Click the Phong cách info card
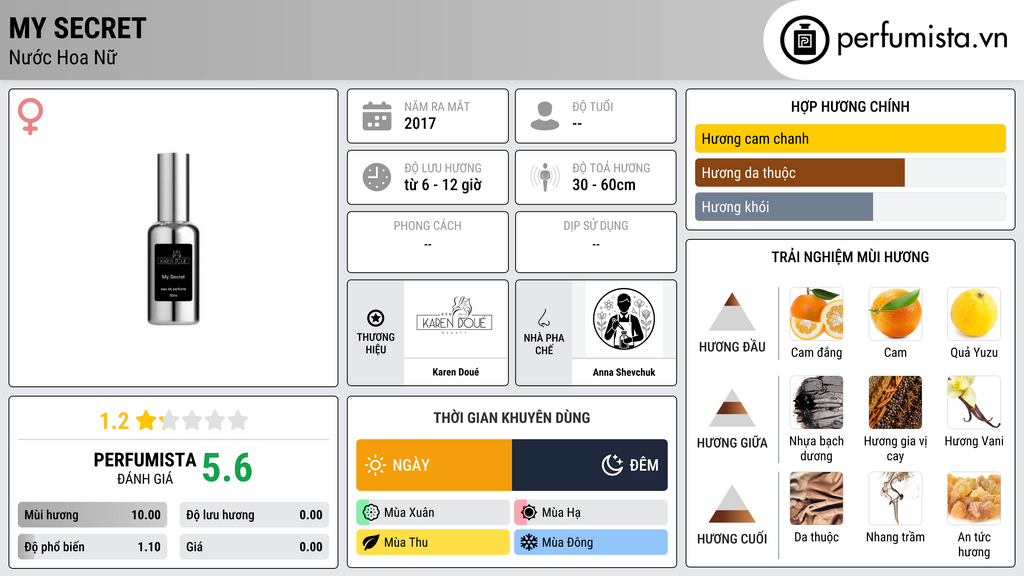 [x=428, y=242]
